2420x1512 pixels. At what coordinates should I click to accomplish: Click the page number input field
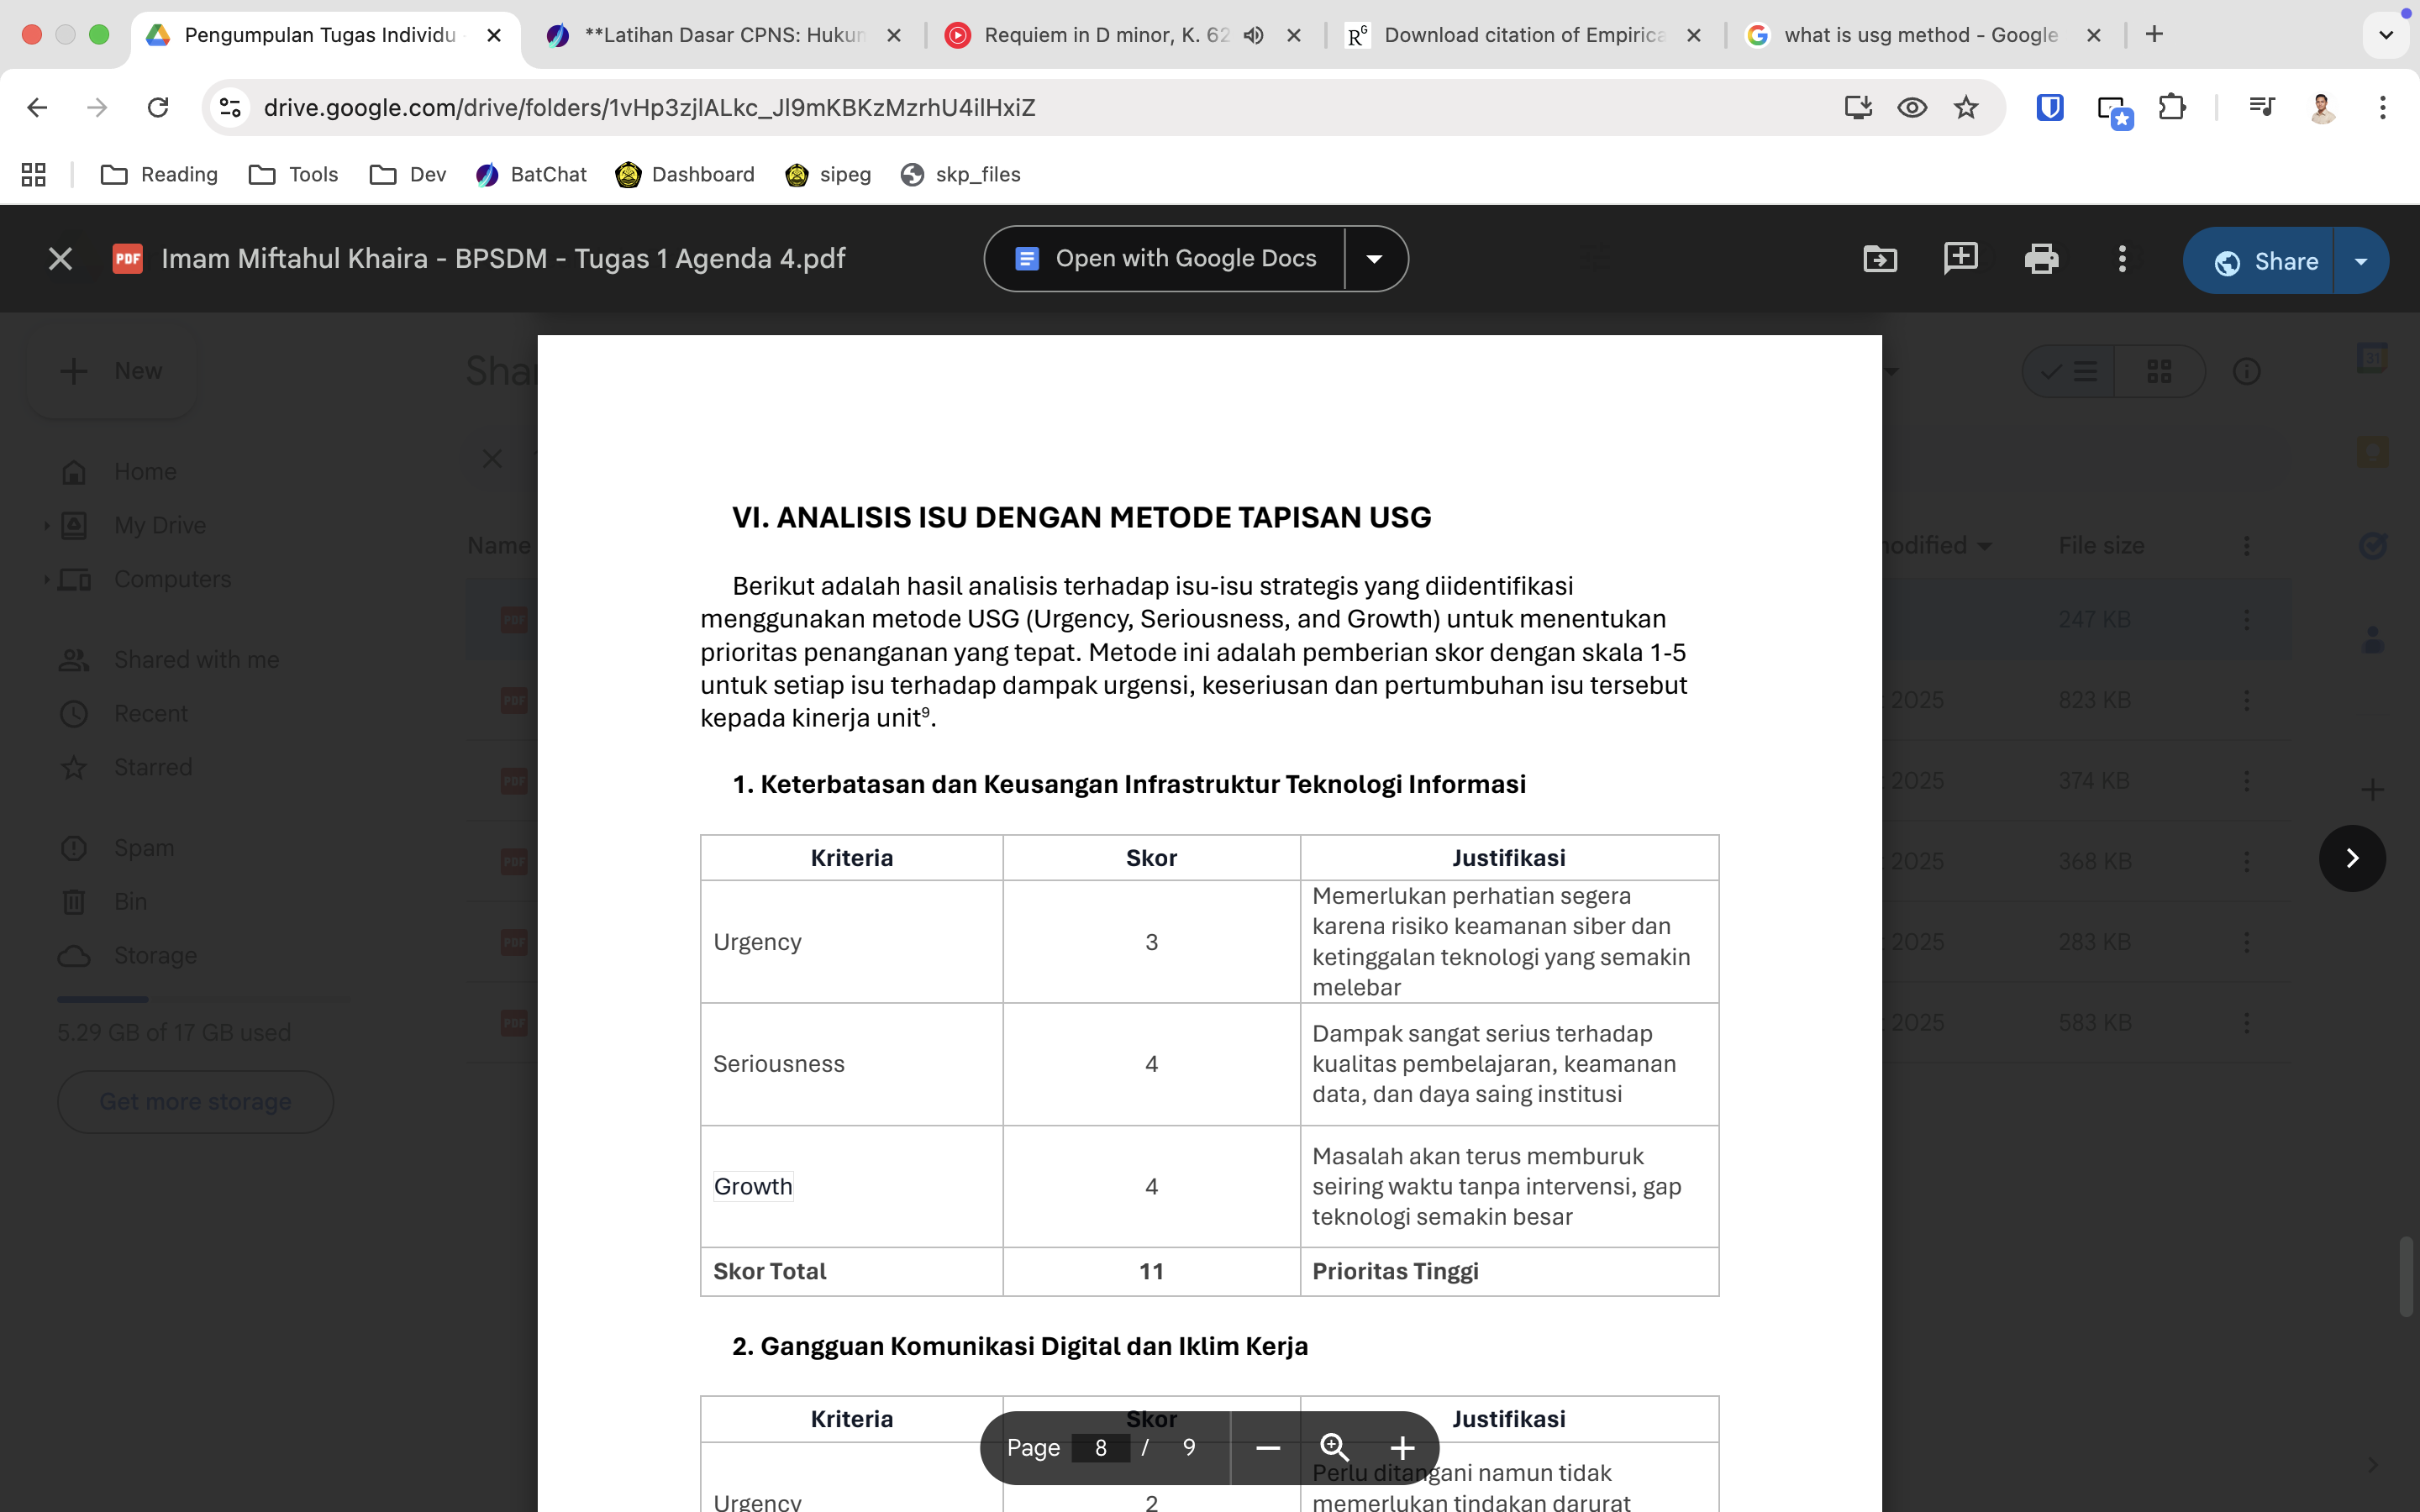pyautogui.click(x=1100, y=1447)
